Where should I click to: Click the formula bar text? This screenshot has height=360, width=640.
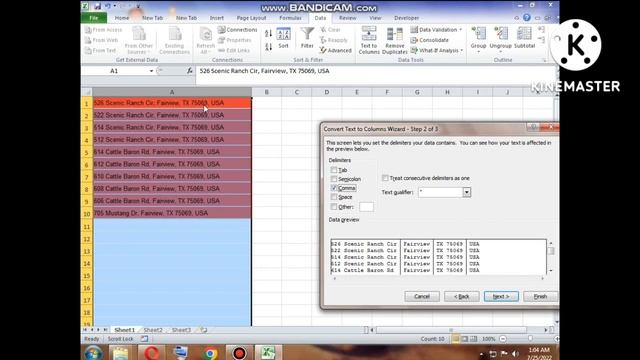point(264,71)
